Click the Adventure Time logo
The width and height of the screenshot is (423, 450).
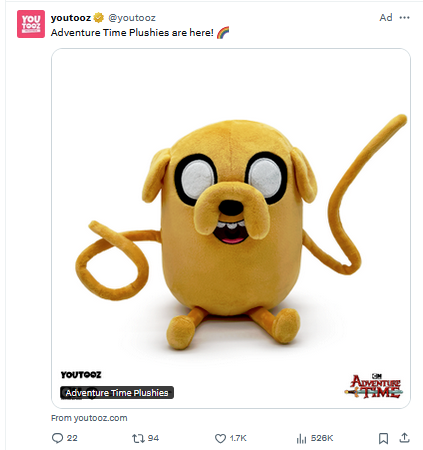pyautogui.click(x=374, y=386)
